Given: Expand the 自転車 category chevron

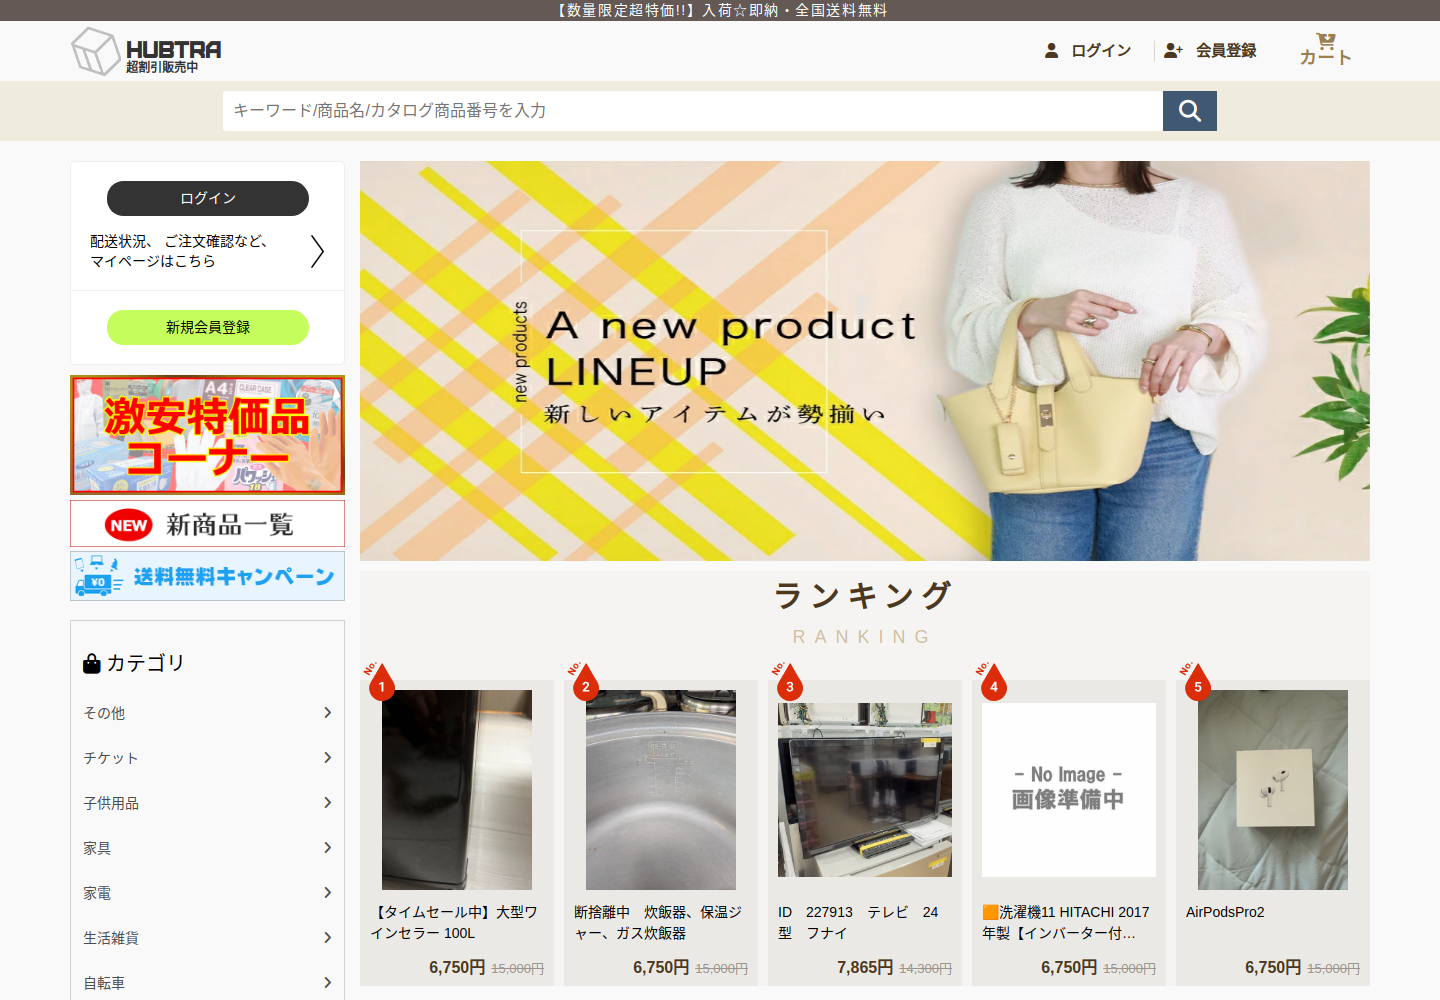Looking at the screenshot, I should (x=327, y=982).
